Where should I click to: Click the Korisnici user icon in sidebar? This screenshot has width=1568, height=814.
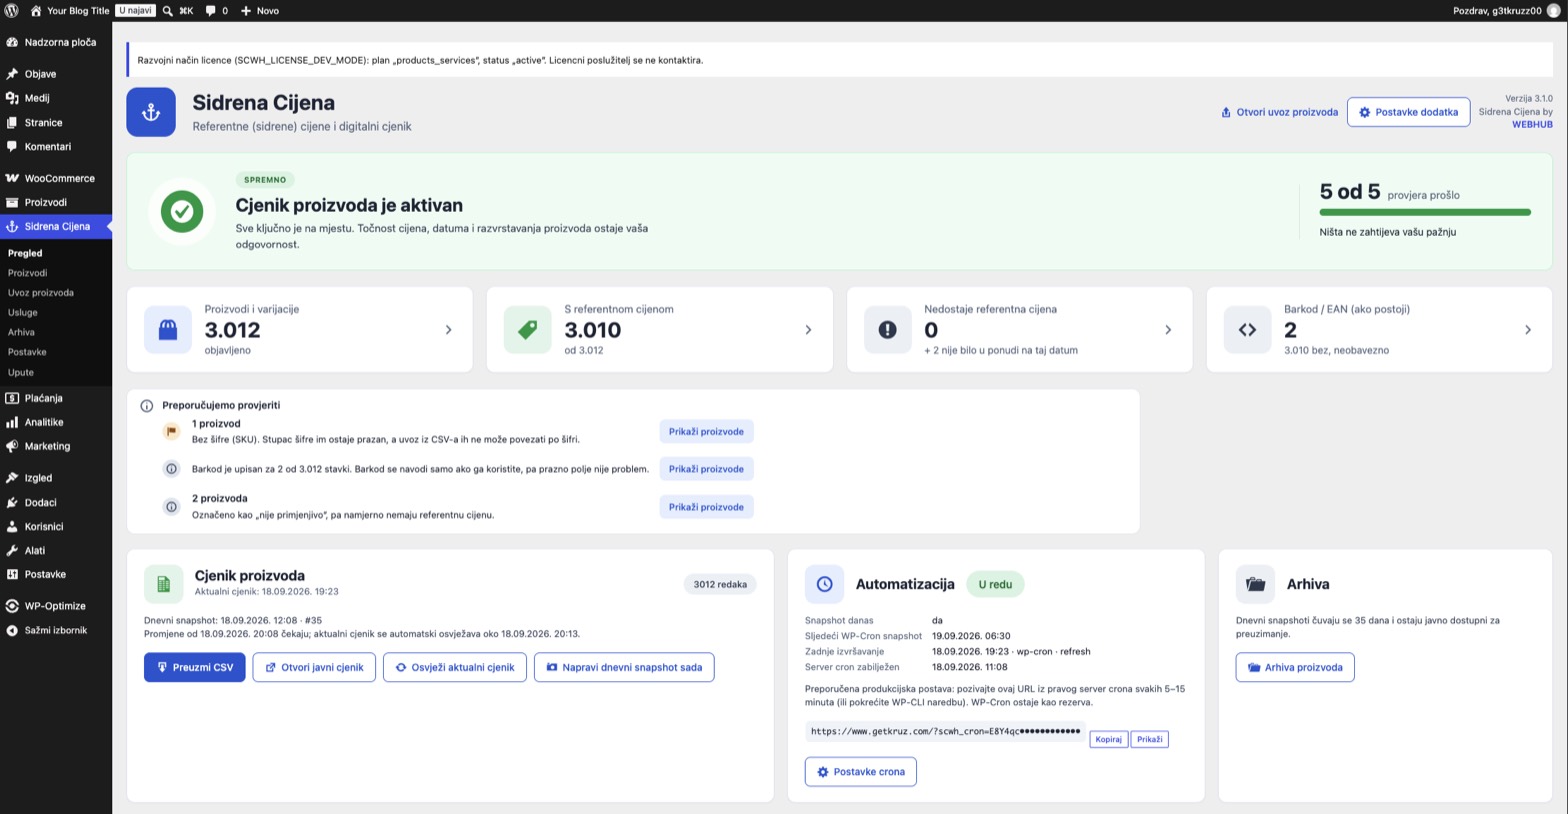pos(12,526)
